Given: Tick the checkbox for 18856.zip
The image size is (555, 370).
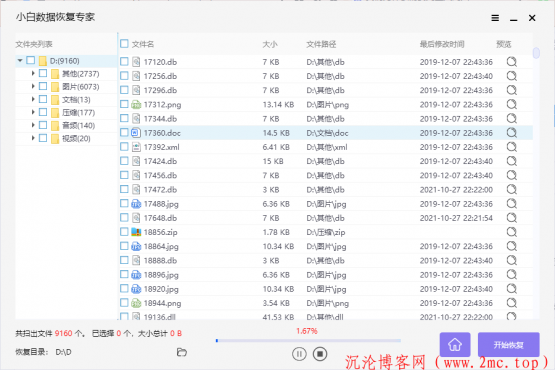Looking at the screenshot, I should point(124,232).
